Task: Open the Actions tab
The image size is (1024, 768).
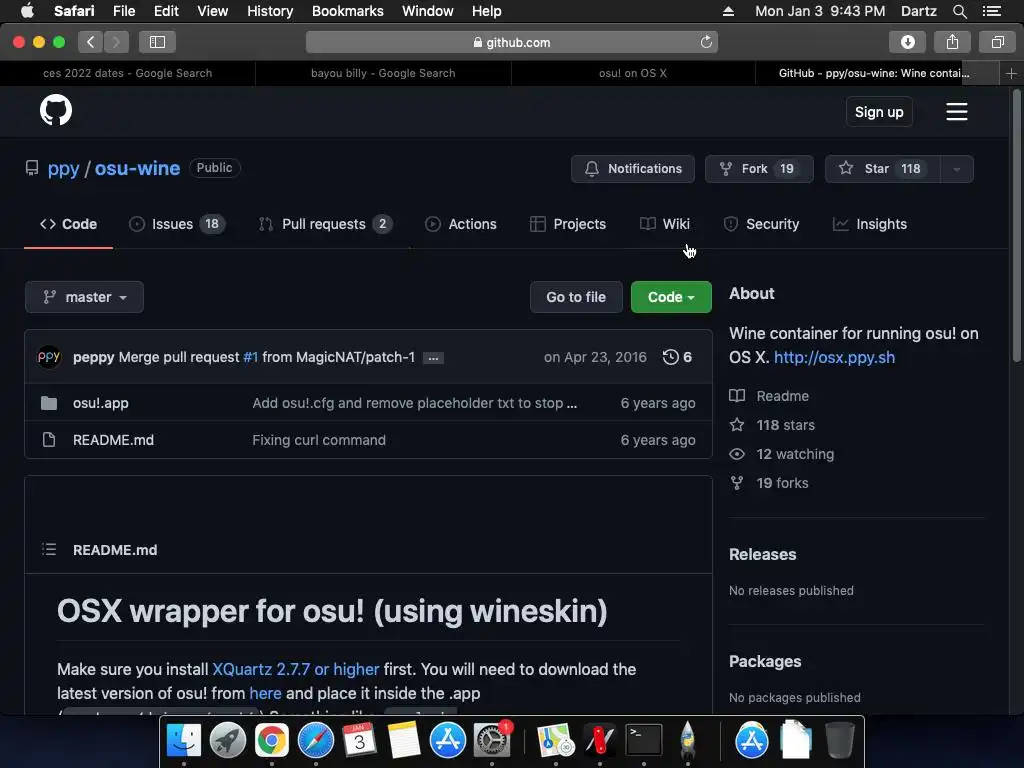Action: (460, 224)
